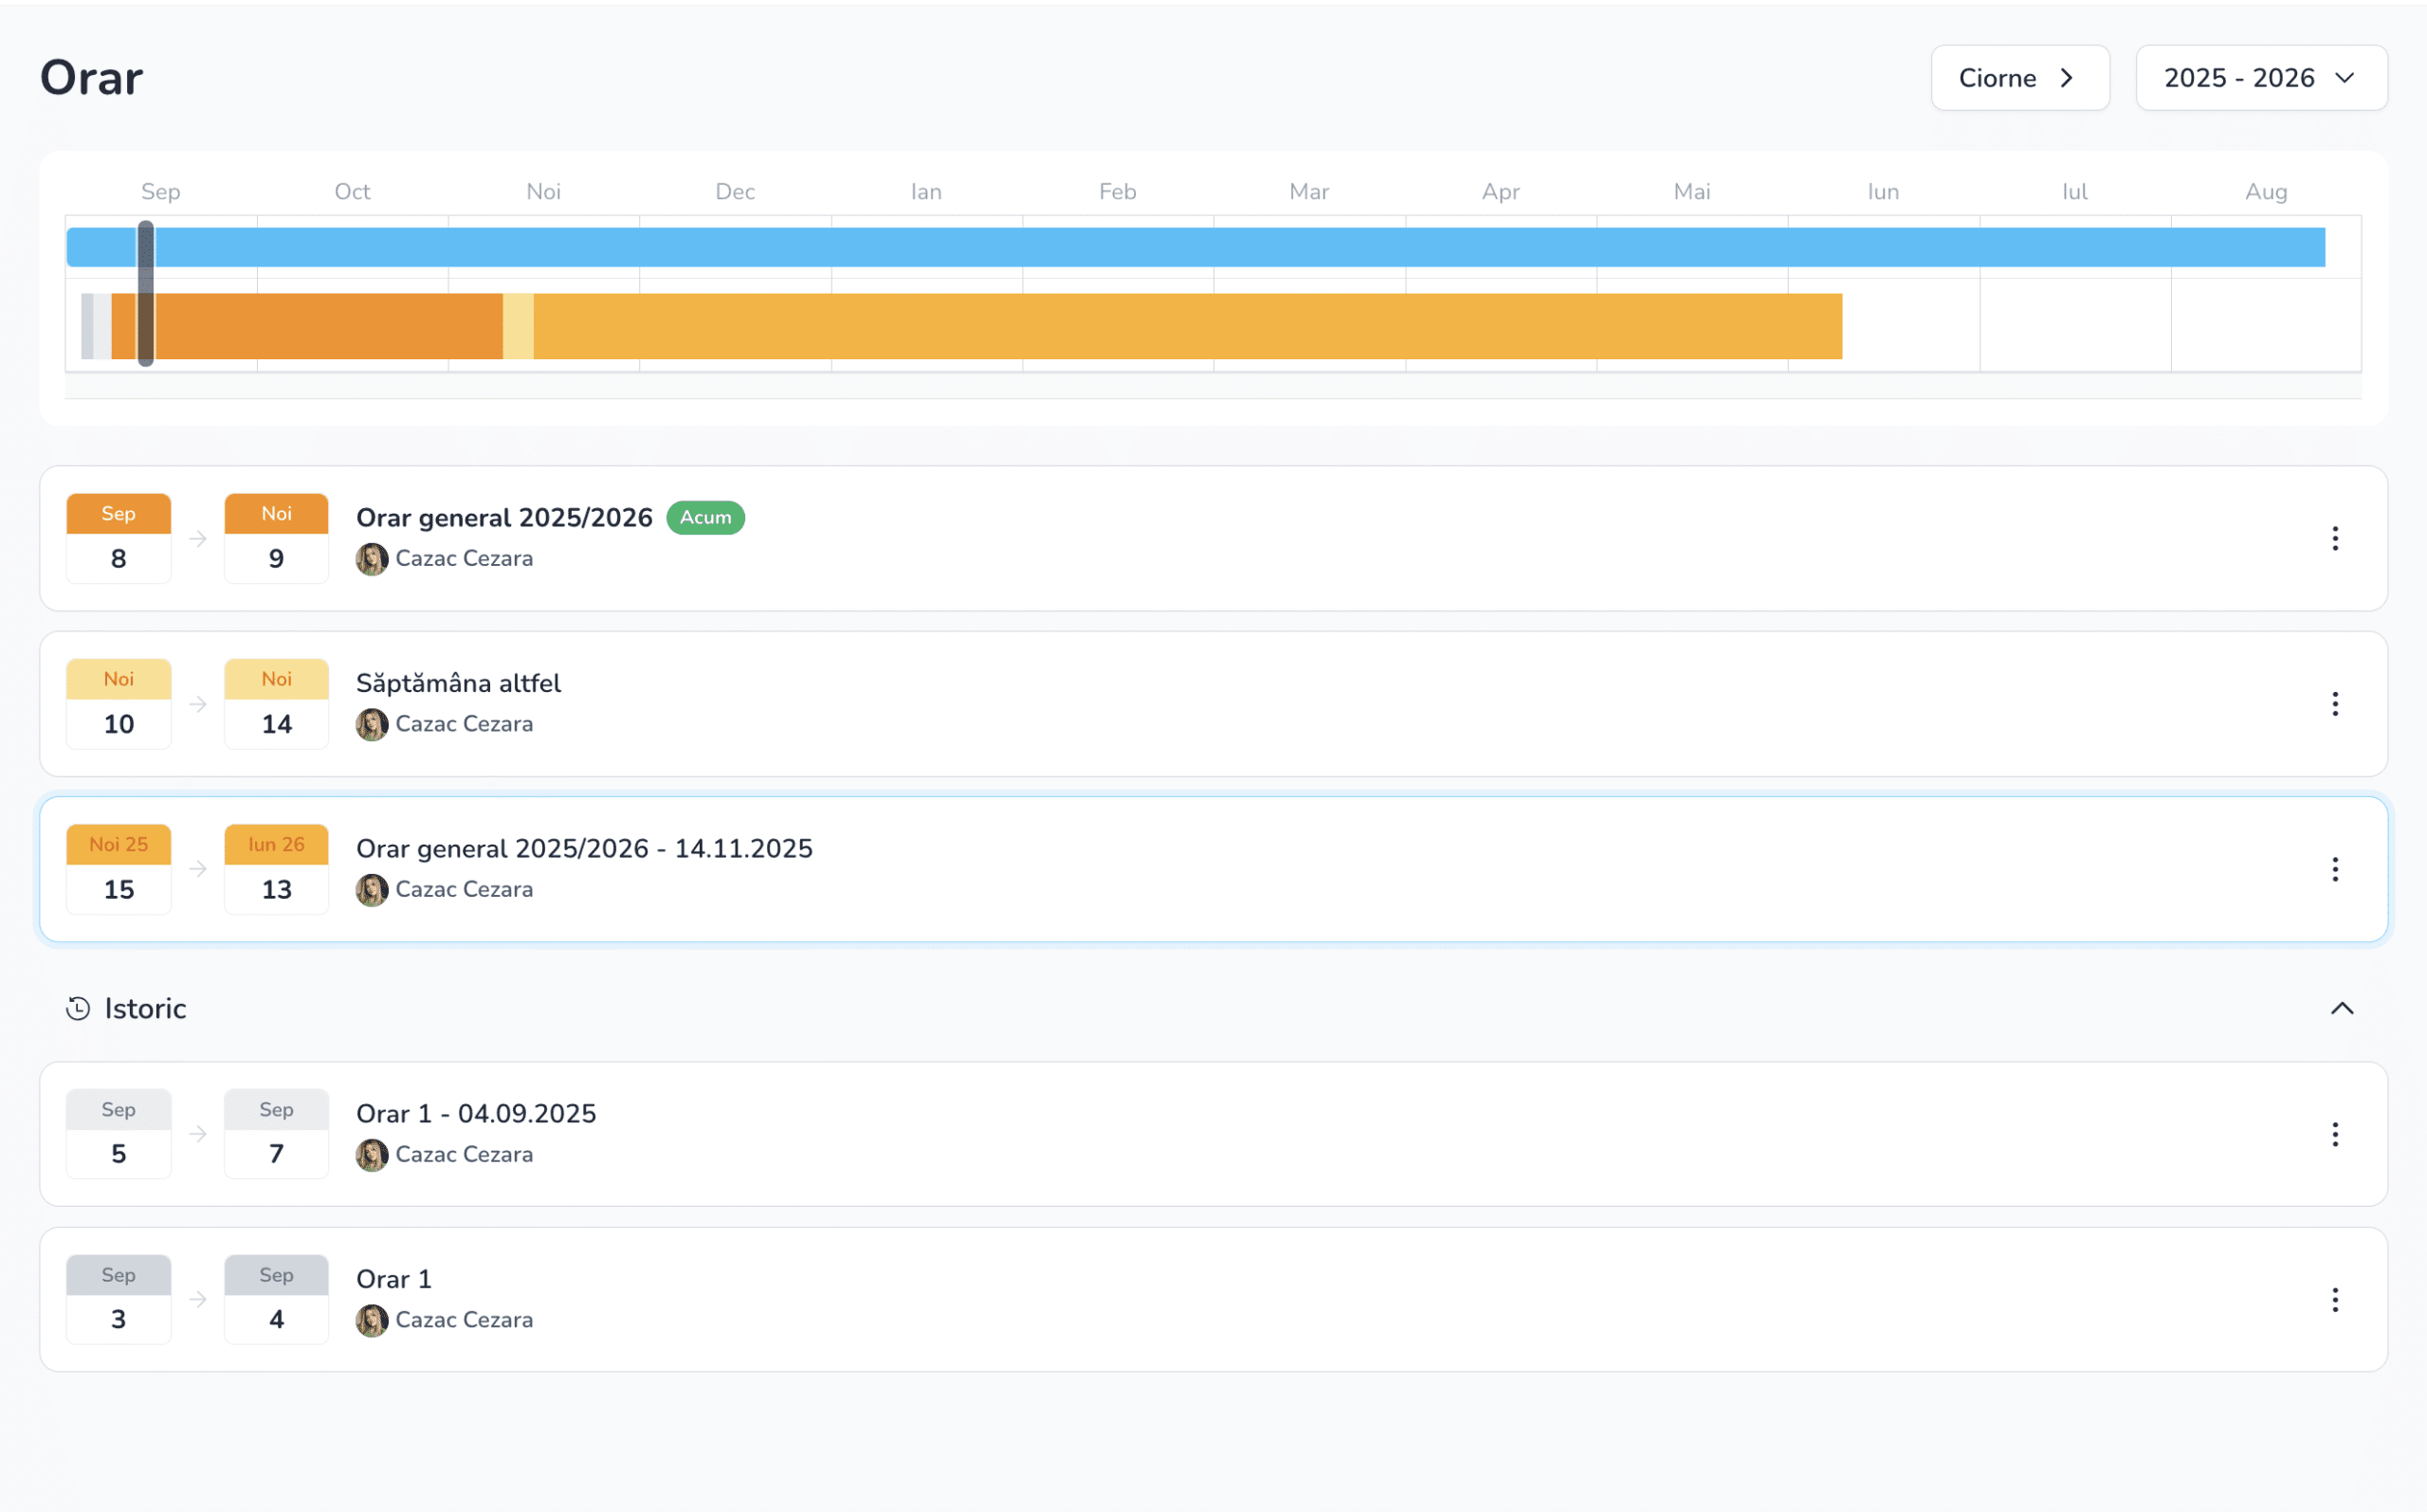This screenshot has width=2427, height=1512.
Task: Click the Iun 26 end date tile
Action: click(276, 869)
